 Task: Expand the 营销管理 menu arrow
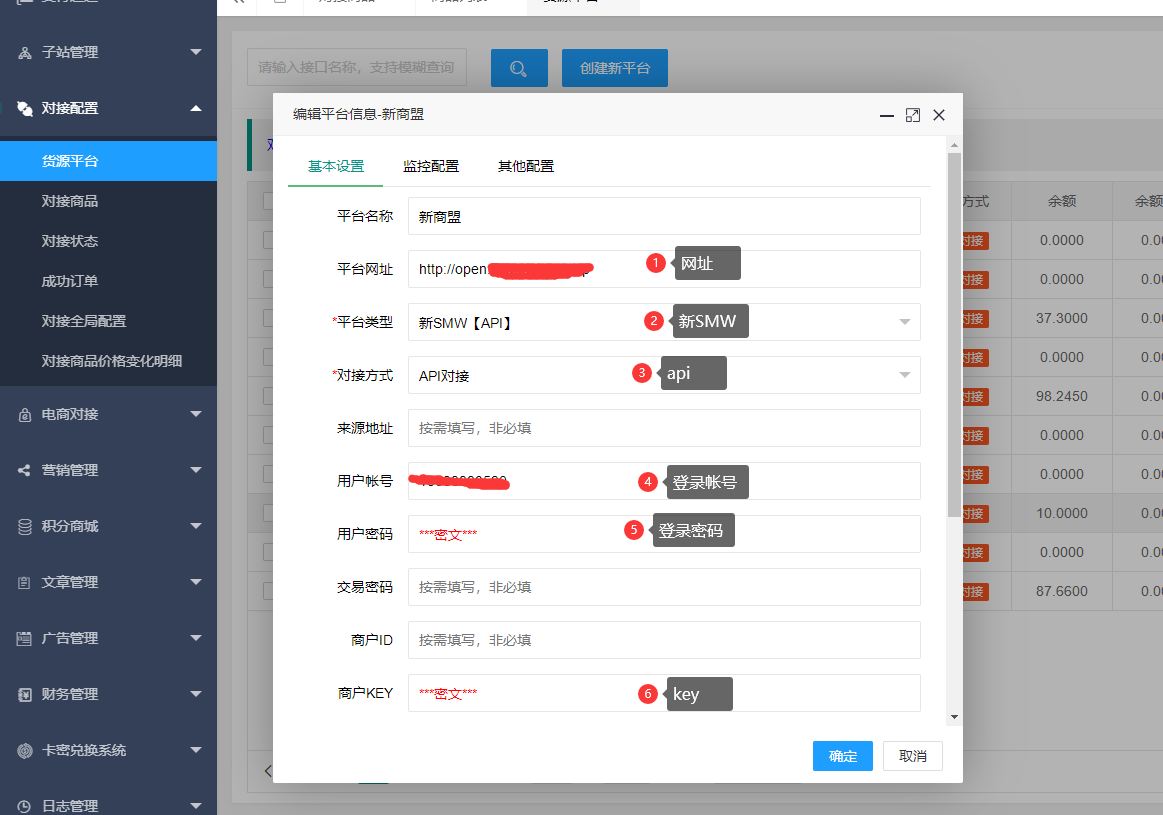(x=196, y=469)
